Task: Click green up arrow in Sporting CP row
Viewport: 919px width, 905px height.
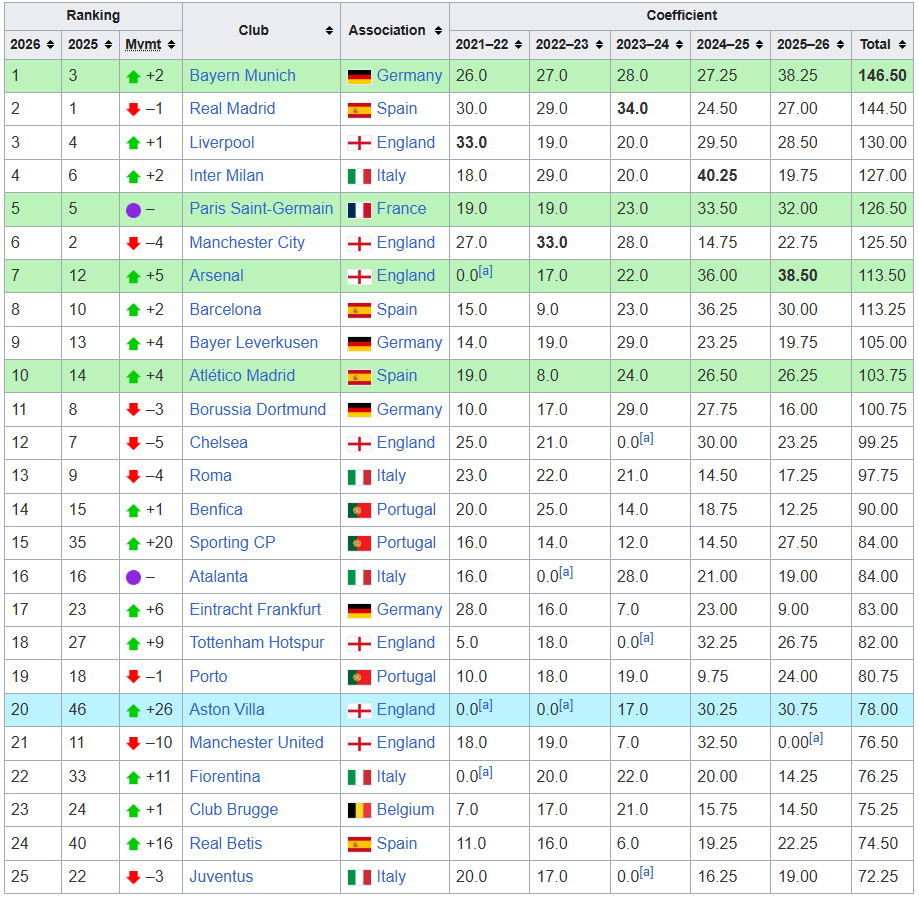Action: (x=134, y=544)
